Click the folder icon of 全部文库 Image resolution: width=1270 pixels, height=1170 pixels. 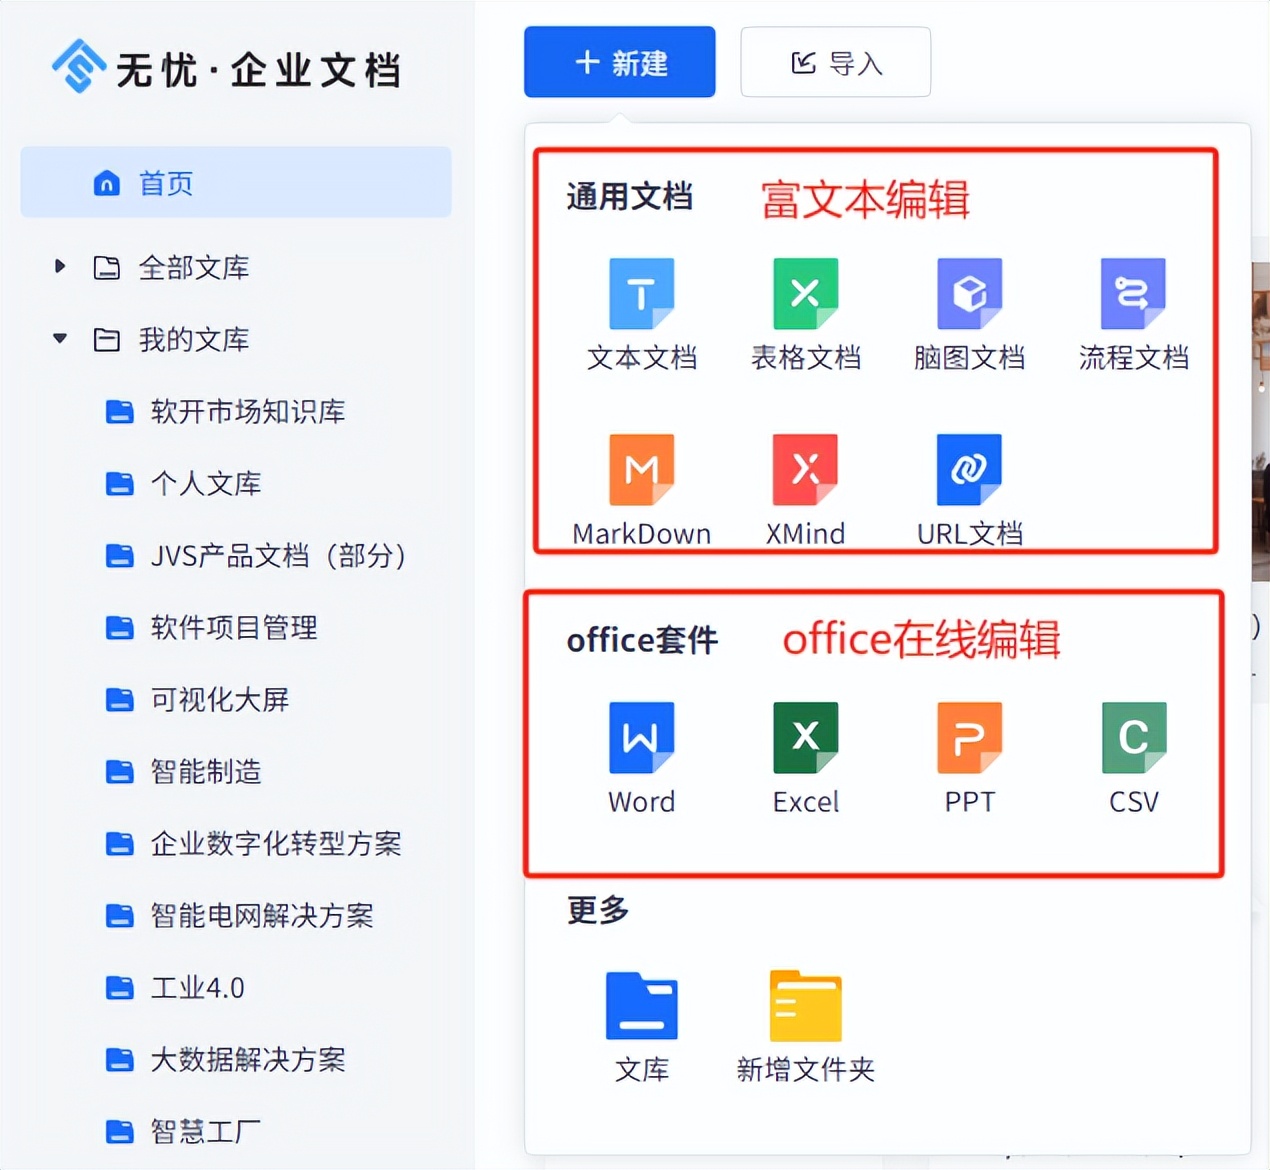pos(107,267)
